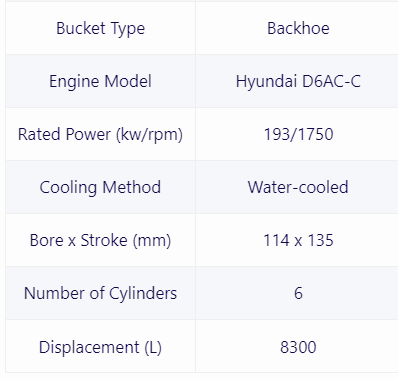398x379 pixels.
Task: Click the word Cylinders in the table
Action: pyautogui.click(x=143, y=294)
